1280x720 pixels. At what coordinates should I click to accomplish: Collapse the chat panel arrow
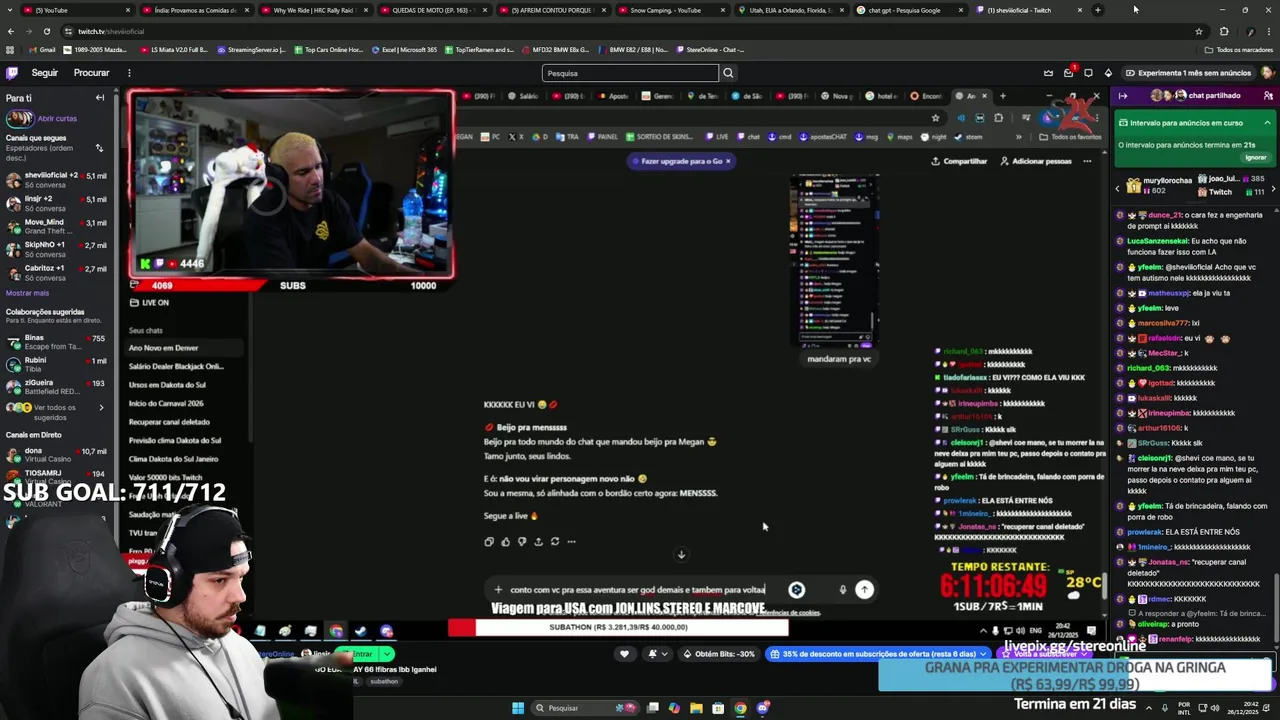click(x=1123, y=96)
